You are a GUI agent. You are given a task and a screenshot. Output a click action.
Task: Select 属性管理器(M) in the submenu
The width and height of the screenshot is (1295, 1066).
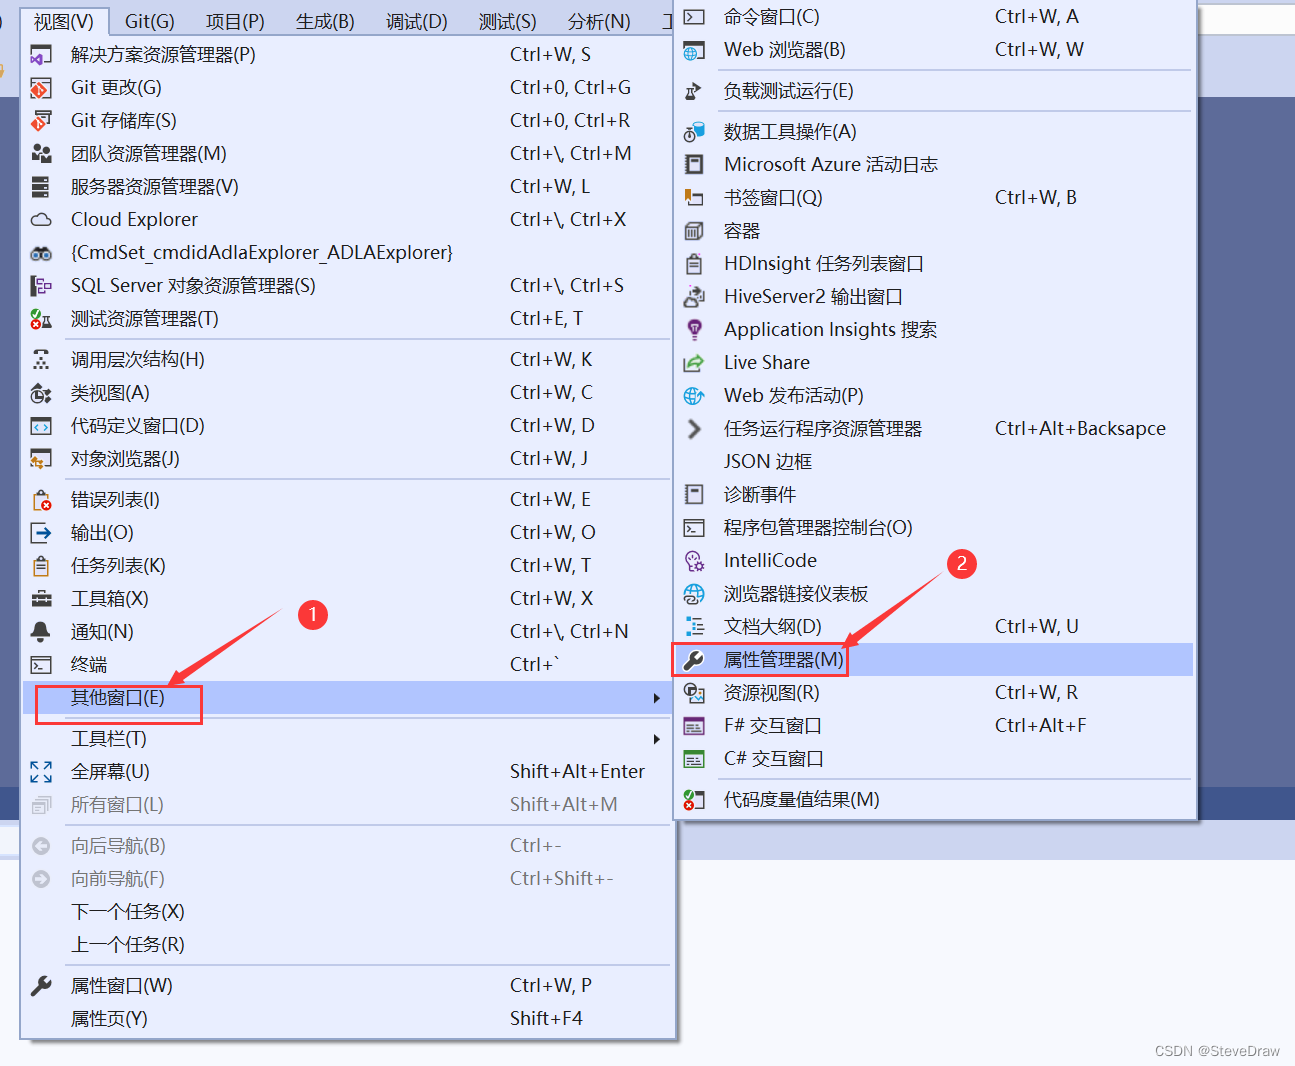click(935, 660)
